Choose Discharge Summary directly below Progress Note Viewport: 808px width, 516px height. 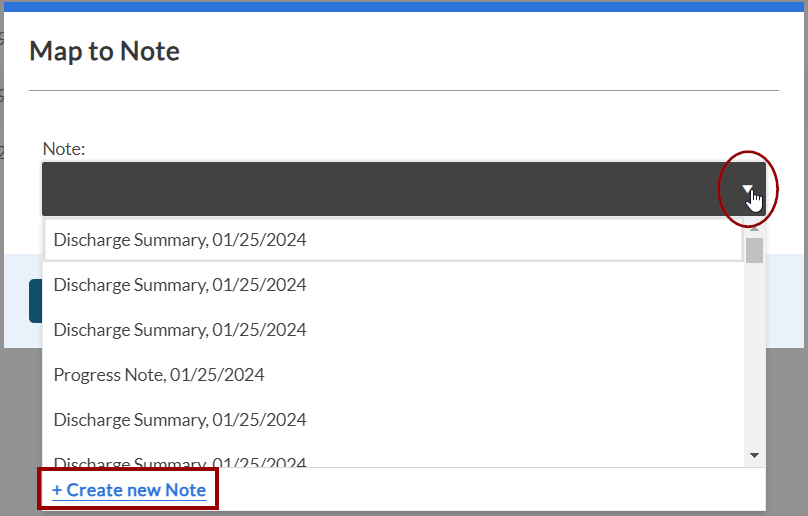(180, 420)
